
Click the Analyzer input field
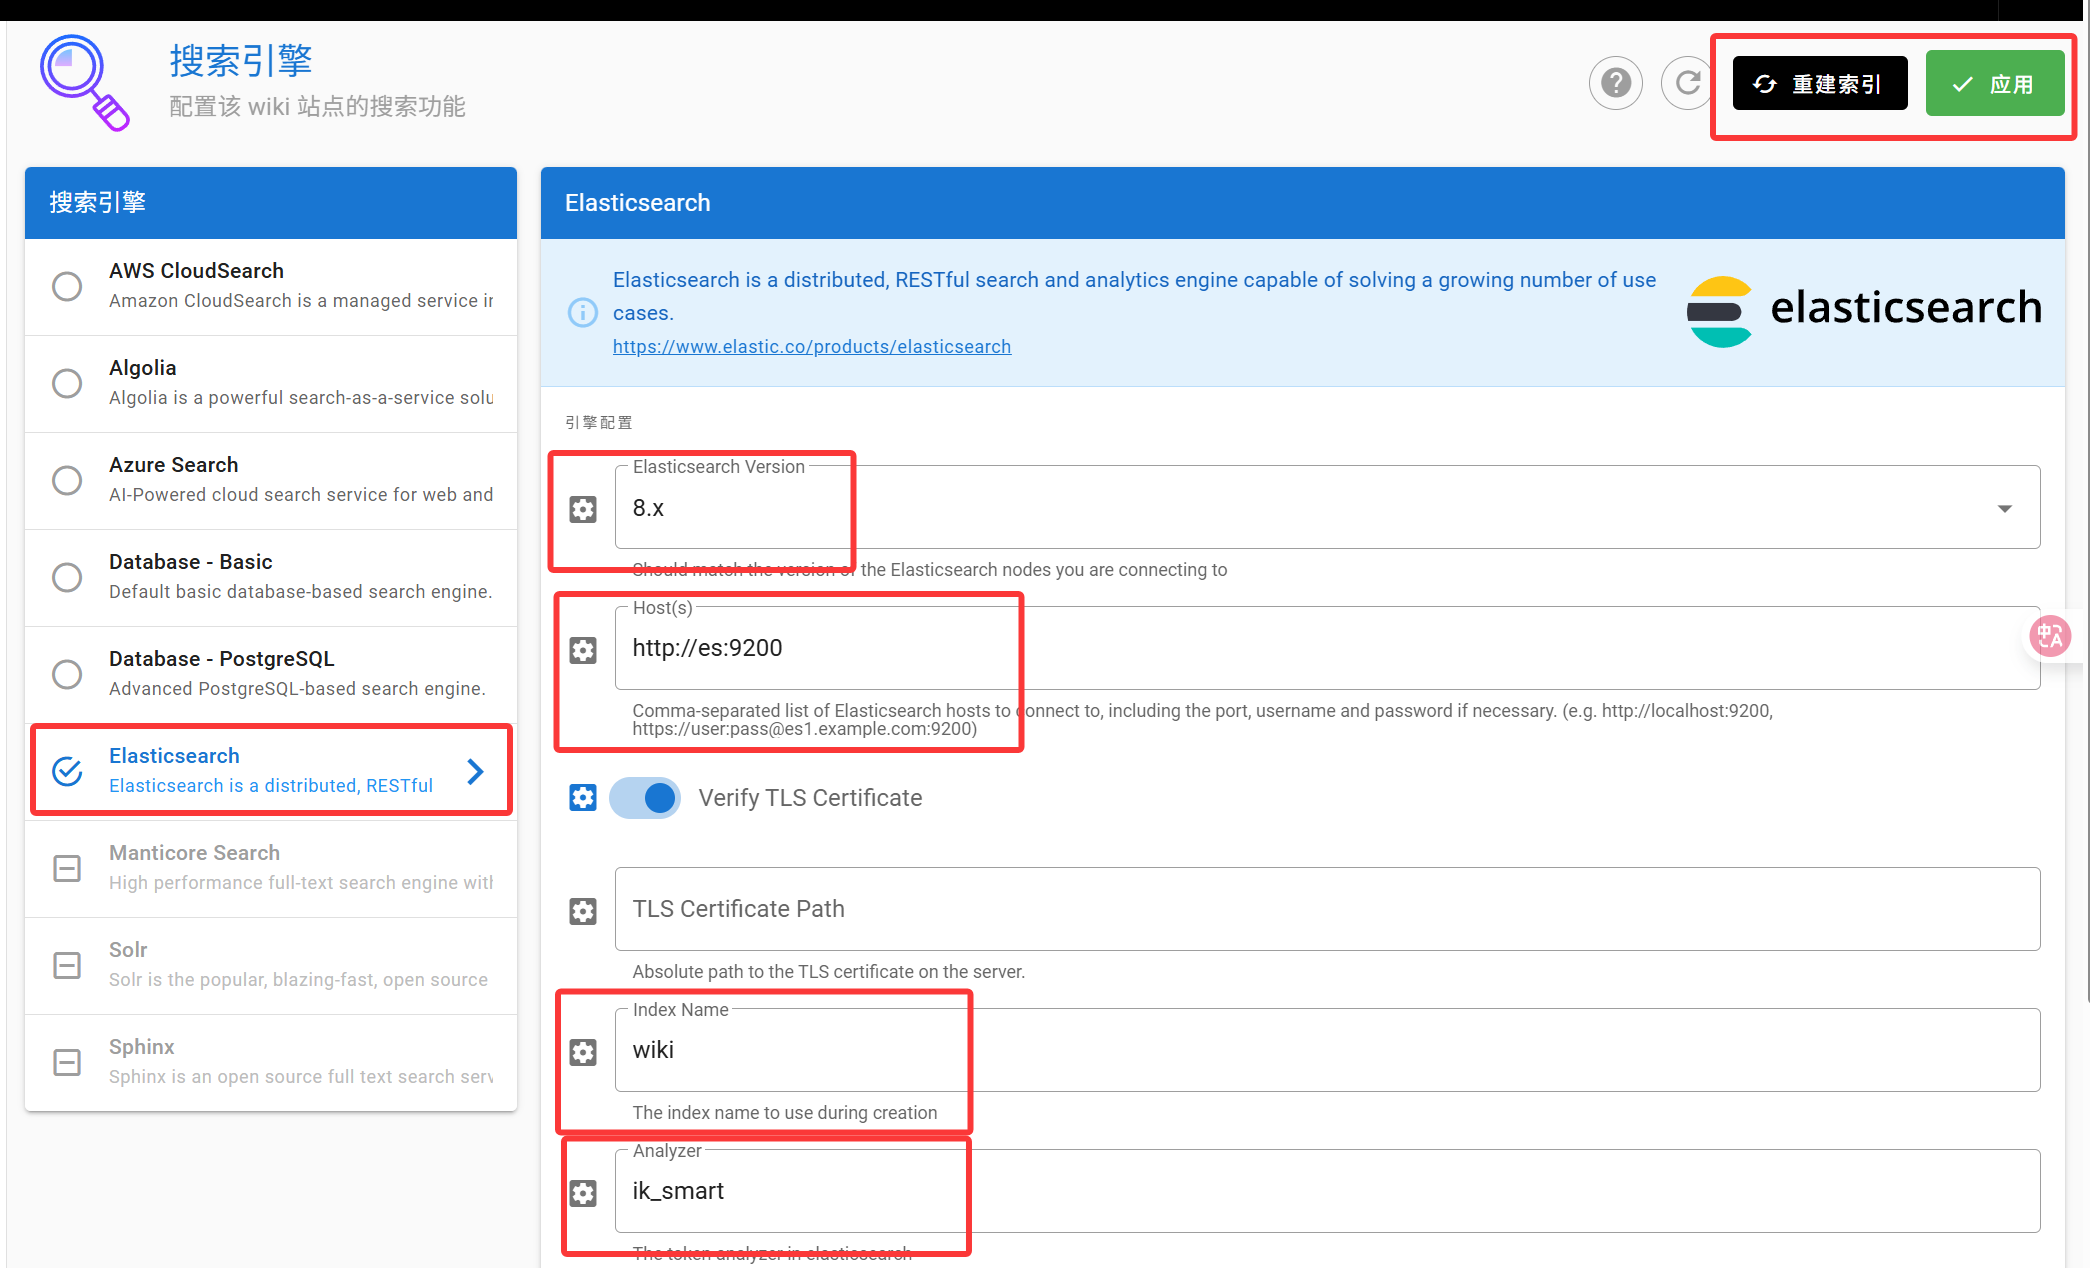click(x=1327, y=1191)
